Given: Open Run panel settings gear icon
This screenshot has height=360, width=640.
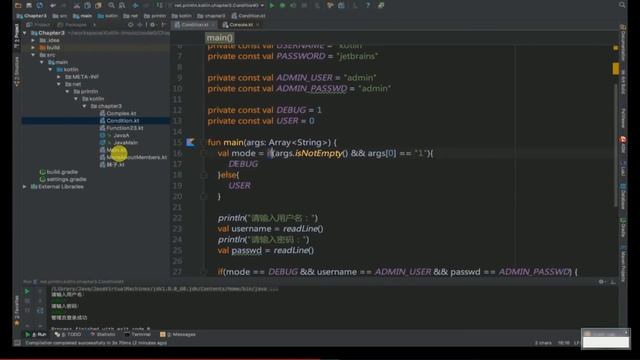Looking at the screenshot, I should click(x=601, y=282).
